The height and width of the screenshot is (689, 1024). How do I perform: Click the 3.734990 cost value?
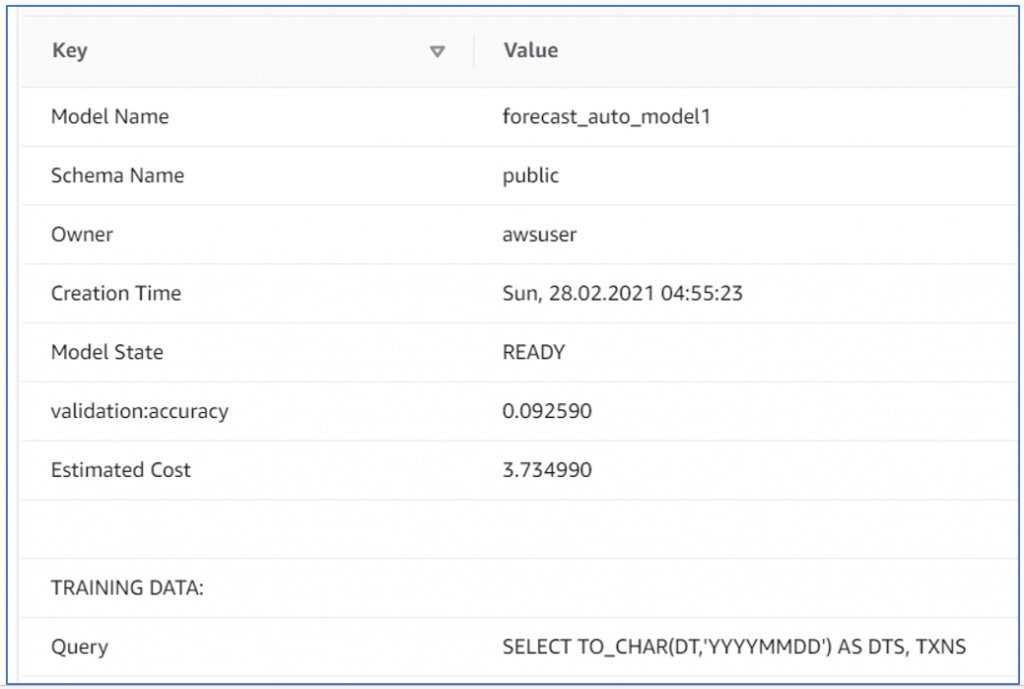[x=547, y=470]
